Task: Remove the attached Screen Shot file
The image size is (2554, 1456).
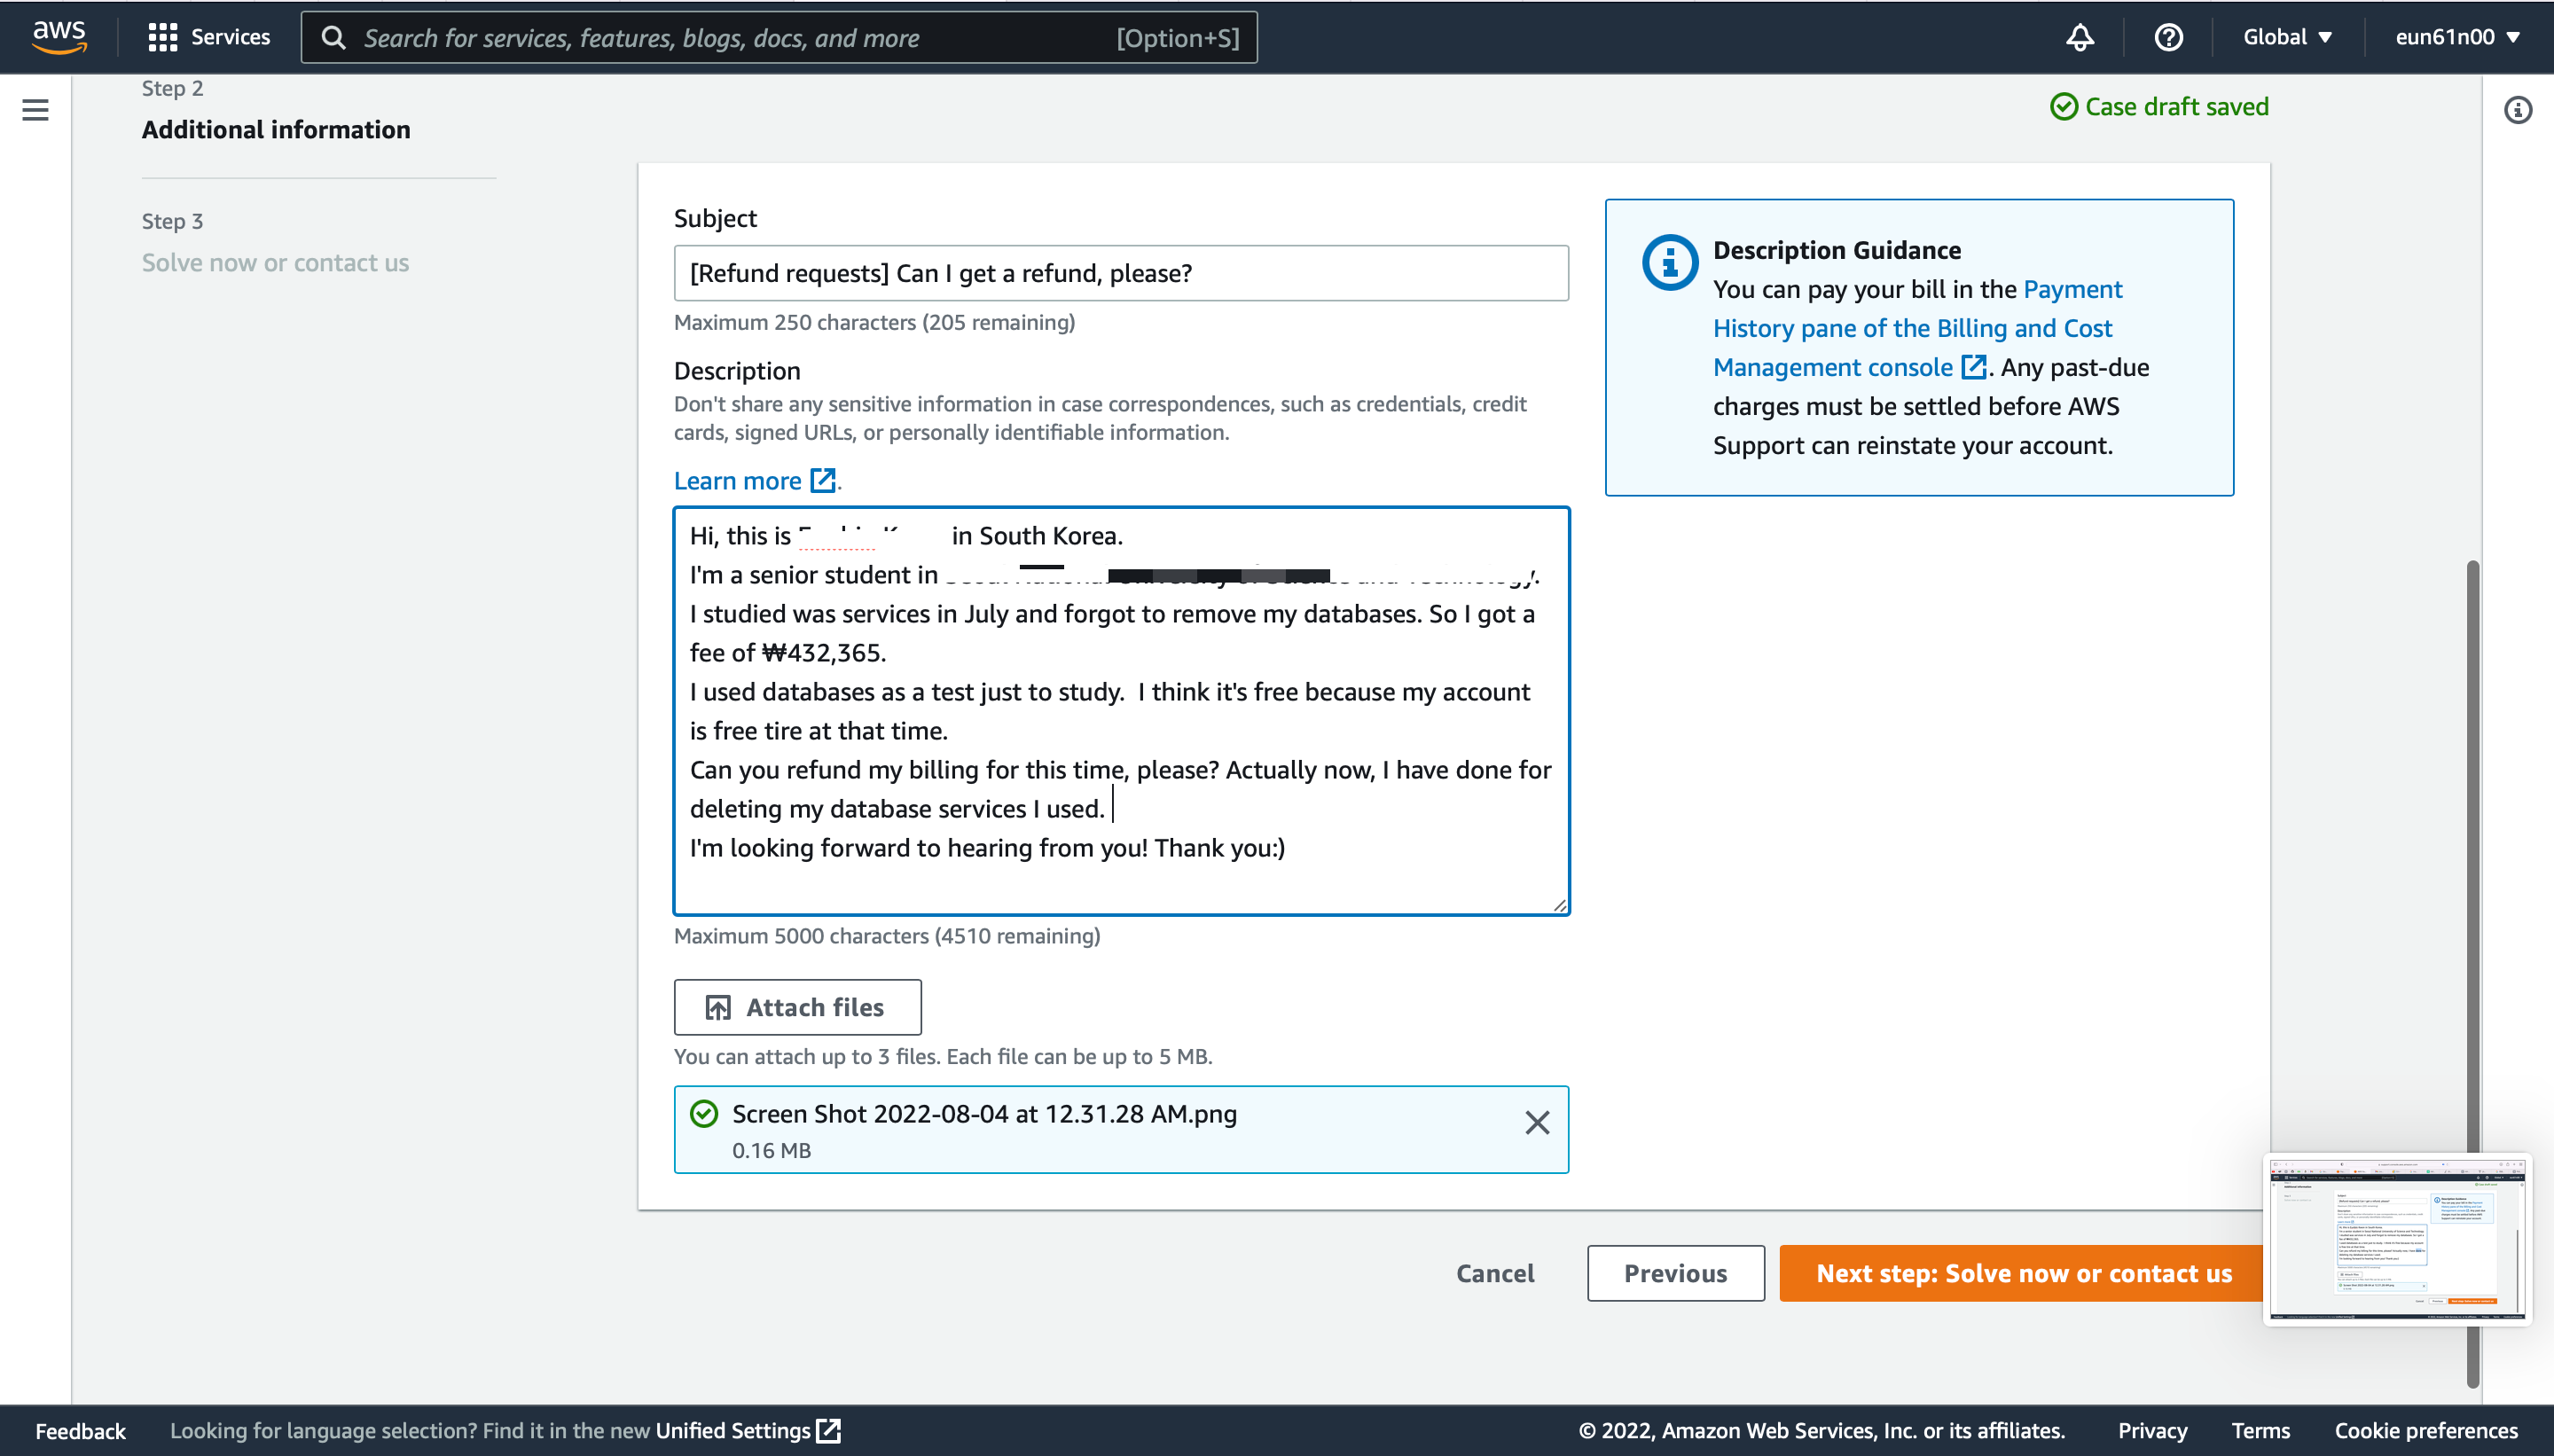Action: coord(1537,1123)
